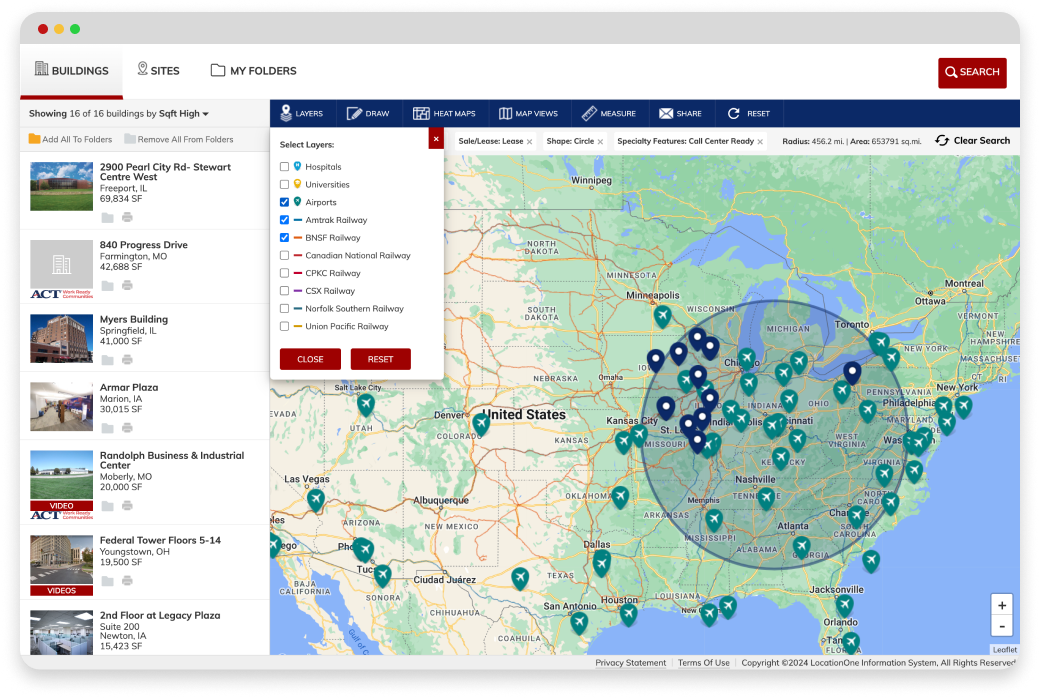Open the Heat Maps tool
This screenshot has height=698, width=1040.
[x=444, y=113]
